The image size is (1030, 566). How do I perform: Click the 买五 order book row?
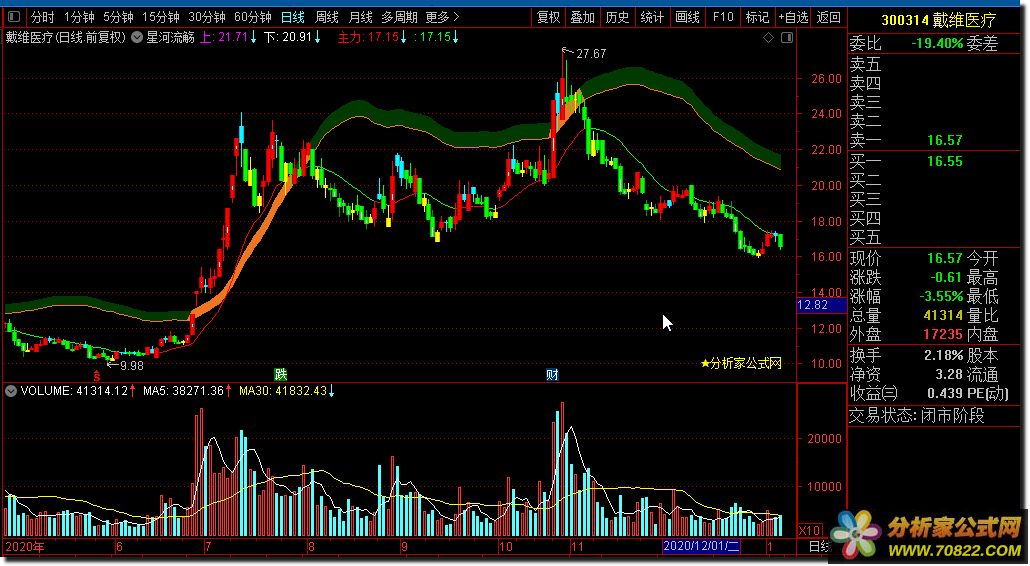pyautogui.click(x=935, y=237)
